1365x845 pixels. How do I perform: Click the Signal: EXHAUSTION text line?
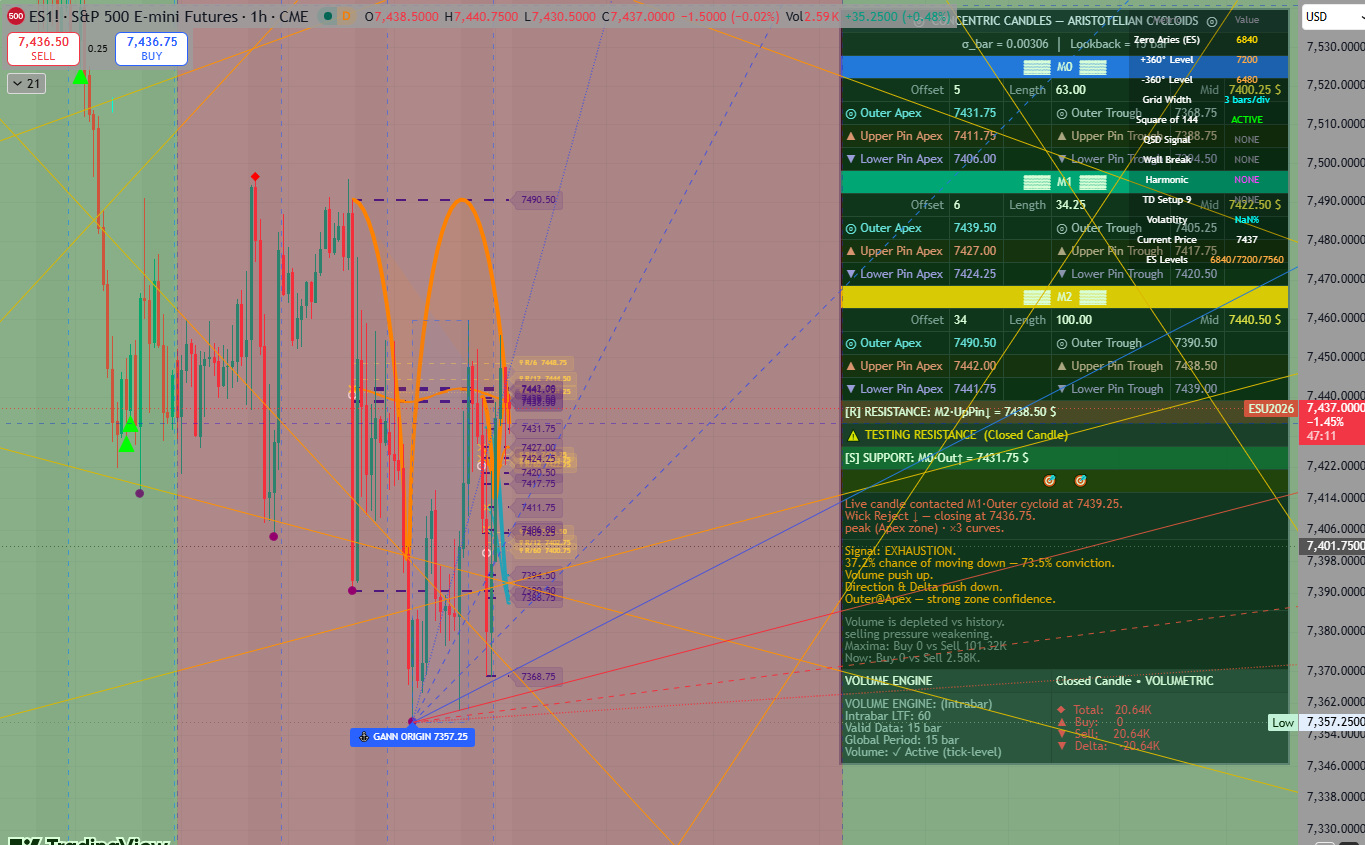[x=900, y=551]
